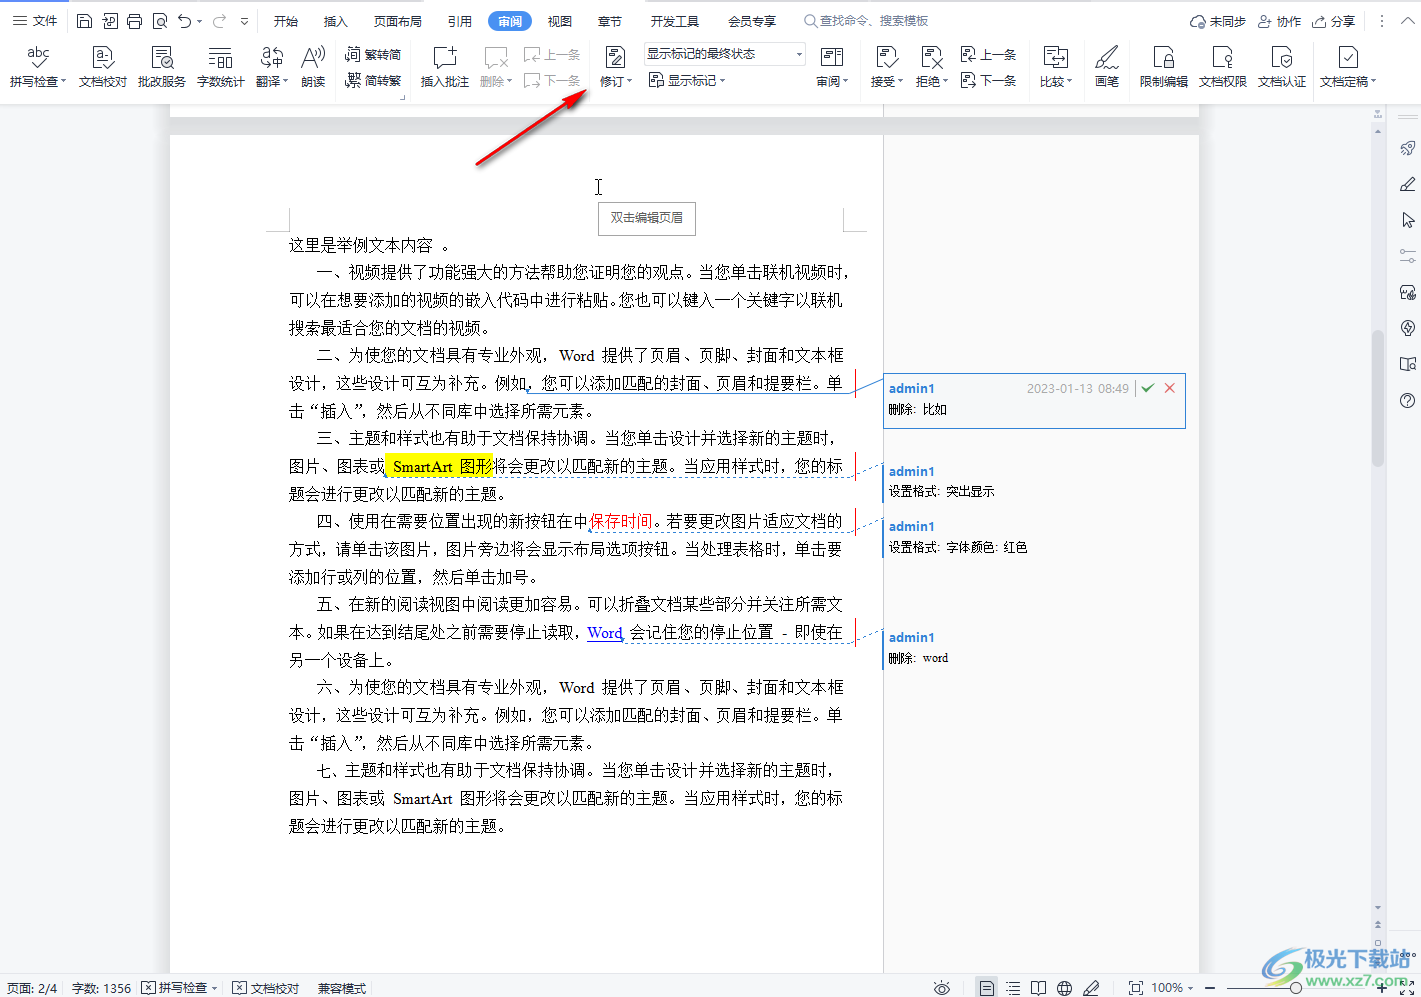Toggle 修订 track changes icon
This screenshot has width=1421, height=997.
pyautogui.click(x=615, y=58)
